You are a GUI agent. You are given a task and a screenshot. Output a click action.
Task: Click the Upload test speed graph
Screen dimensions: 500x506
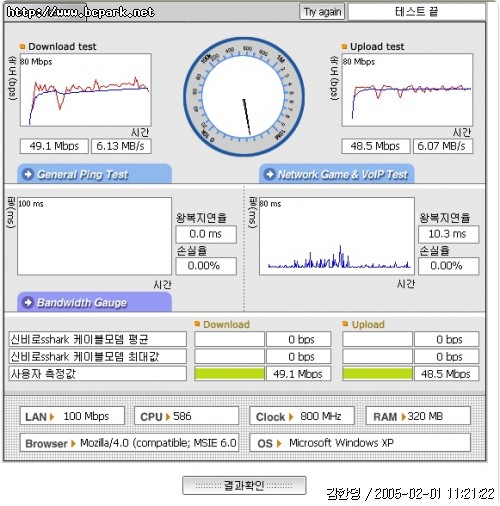pyautogui.click(x=407, y=90)
